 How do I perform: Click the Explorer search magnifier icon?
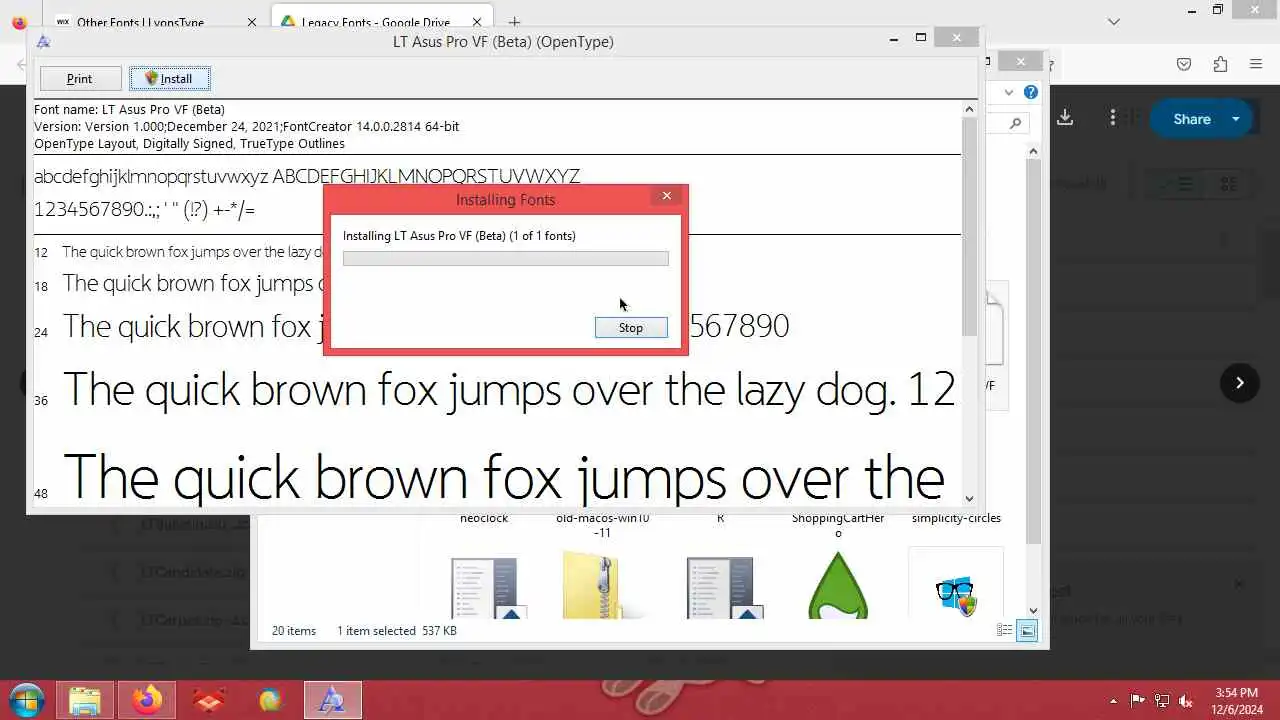pos(1015,123)
